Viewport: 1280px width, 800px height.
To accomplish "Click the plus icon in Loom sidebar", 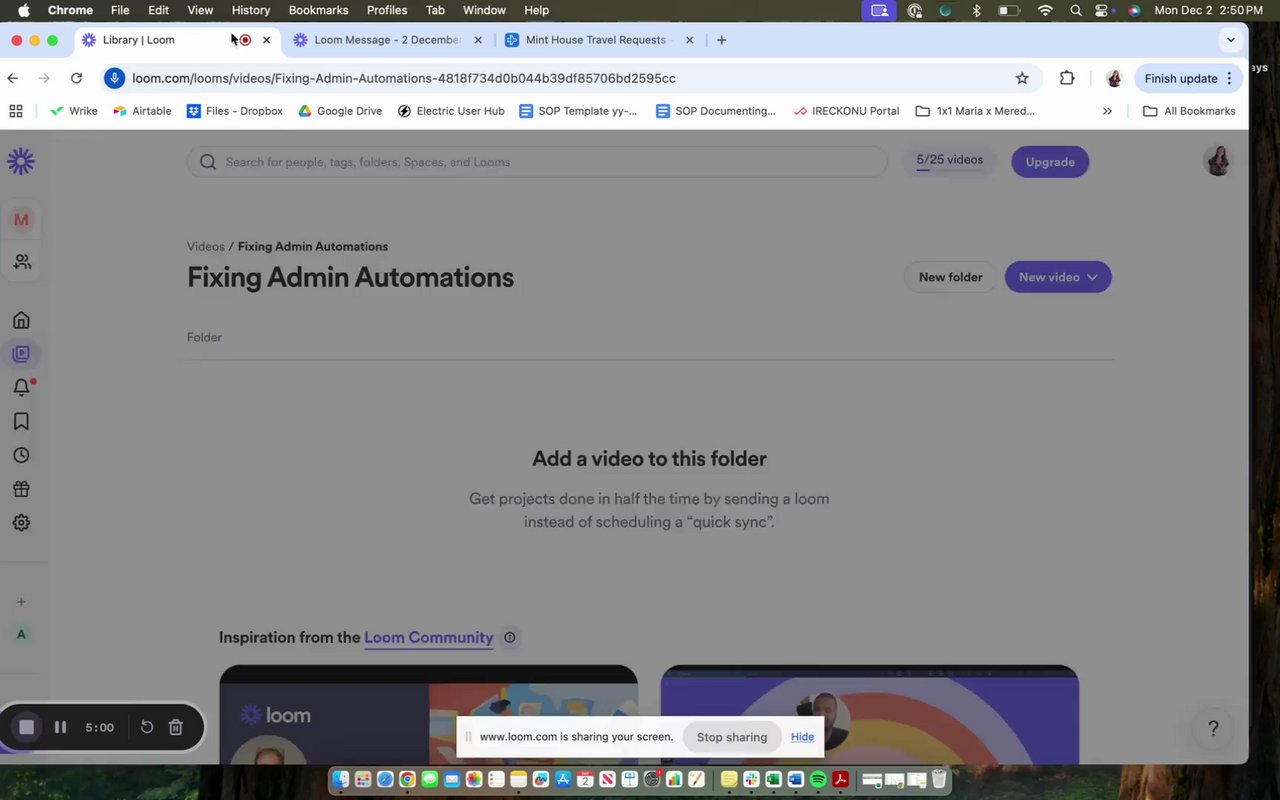I will [21, 602].
